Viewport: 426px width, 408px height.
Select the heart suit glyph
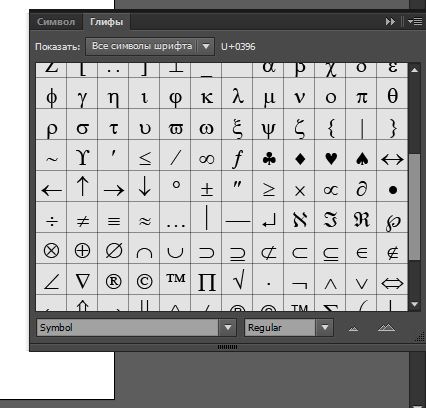(331, 156)
